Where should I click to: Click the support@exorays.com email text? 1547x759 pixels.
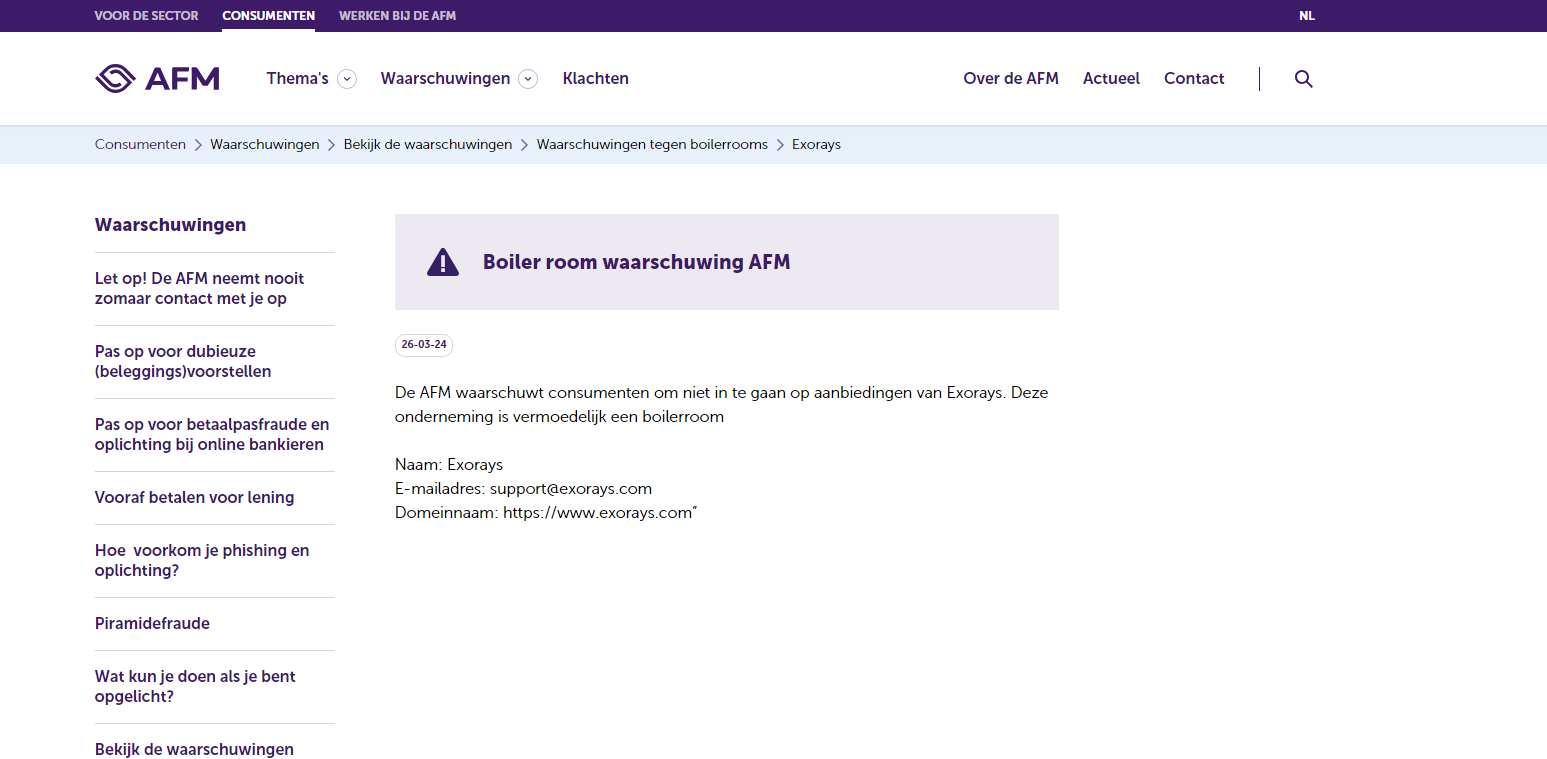pyautogui.click(x=571, y=489)
